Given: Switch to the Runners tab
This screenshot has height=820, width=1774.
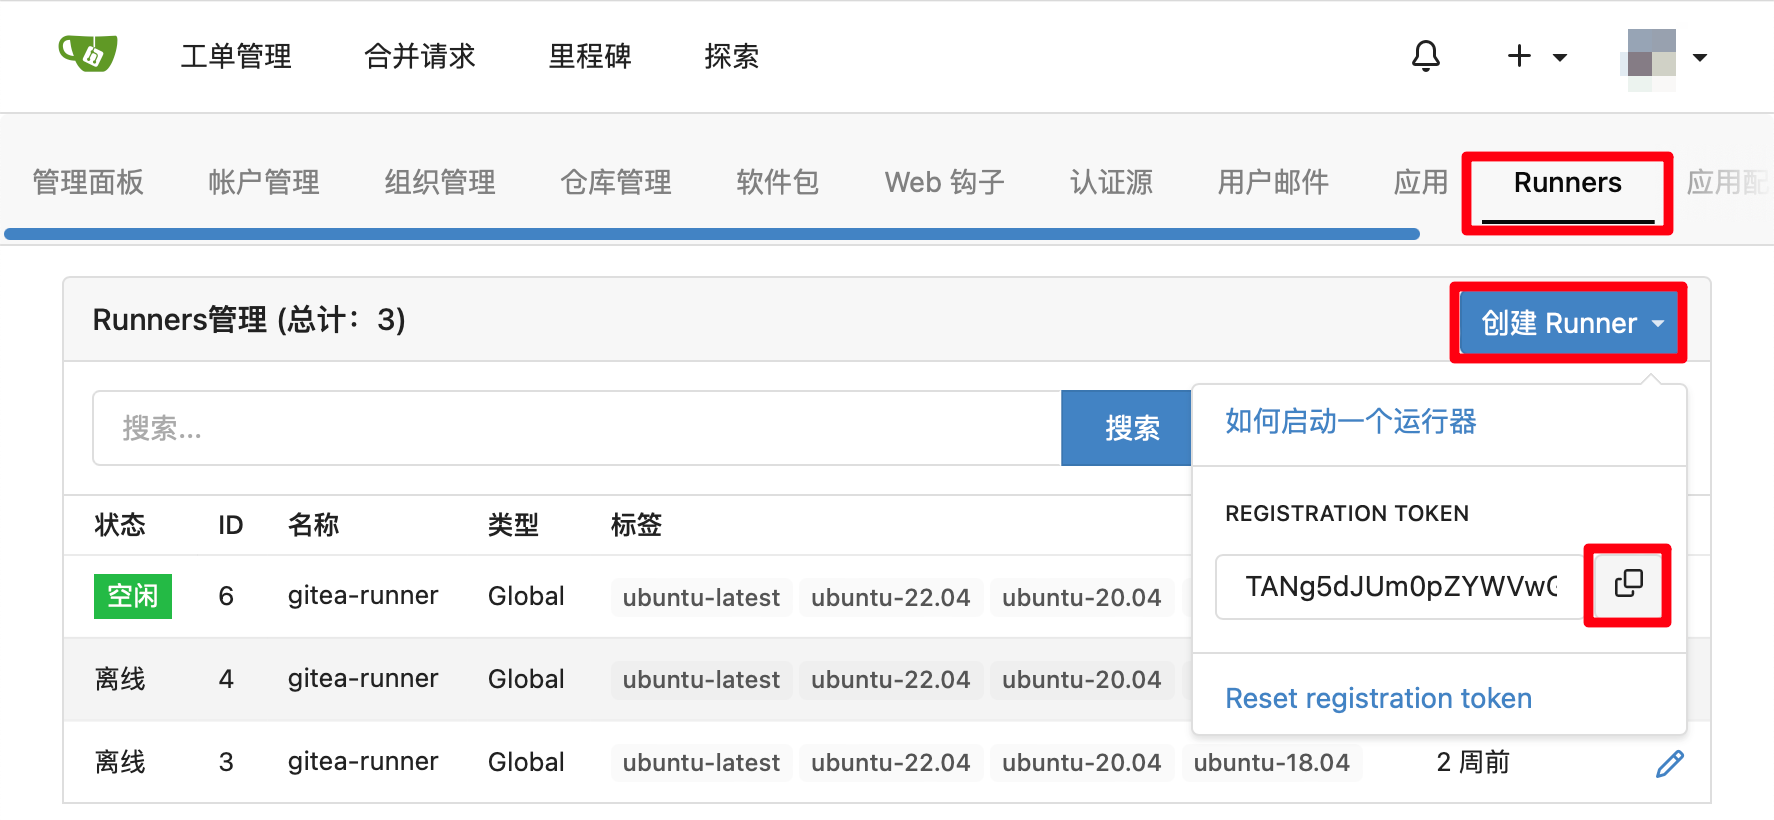Looking at the screenshot, I should (x=1567, y=183).
